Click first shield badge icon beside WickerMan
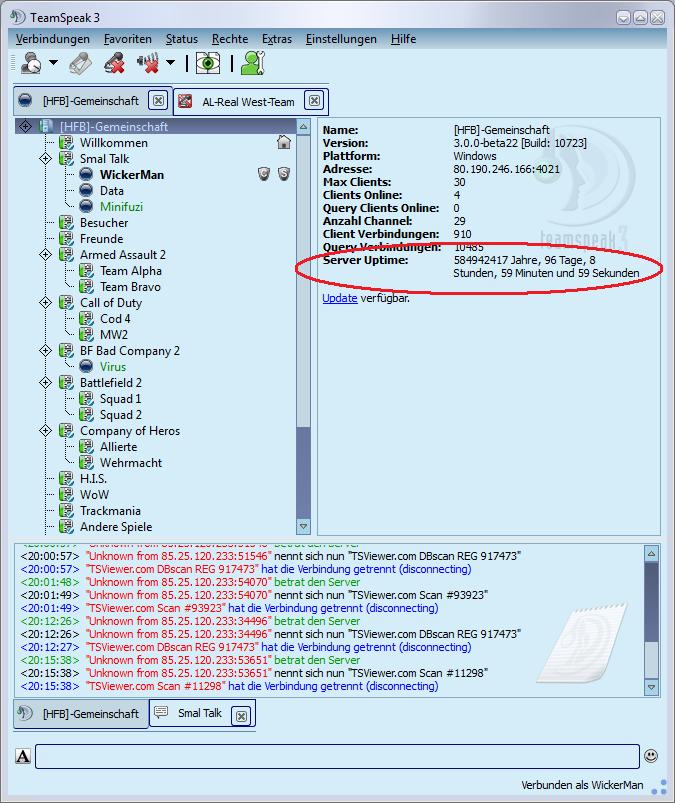Image resolution: width=675 pixels, height=803 pixels. click(x=264, y=174)
